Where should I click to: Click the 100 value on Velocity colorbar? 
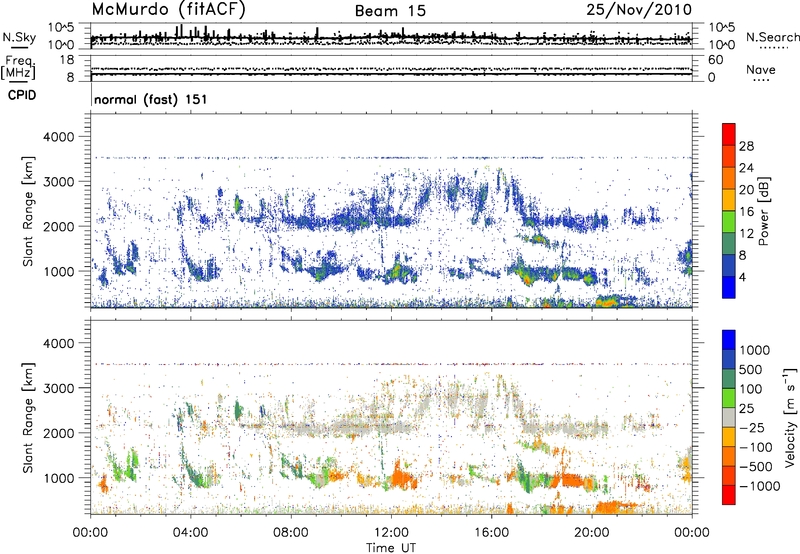753,389
